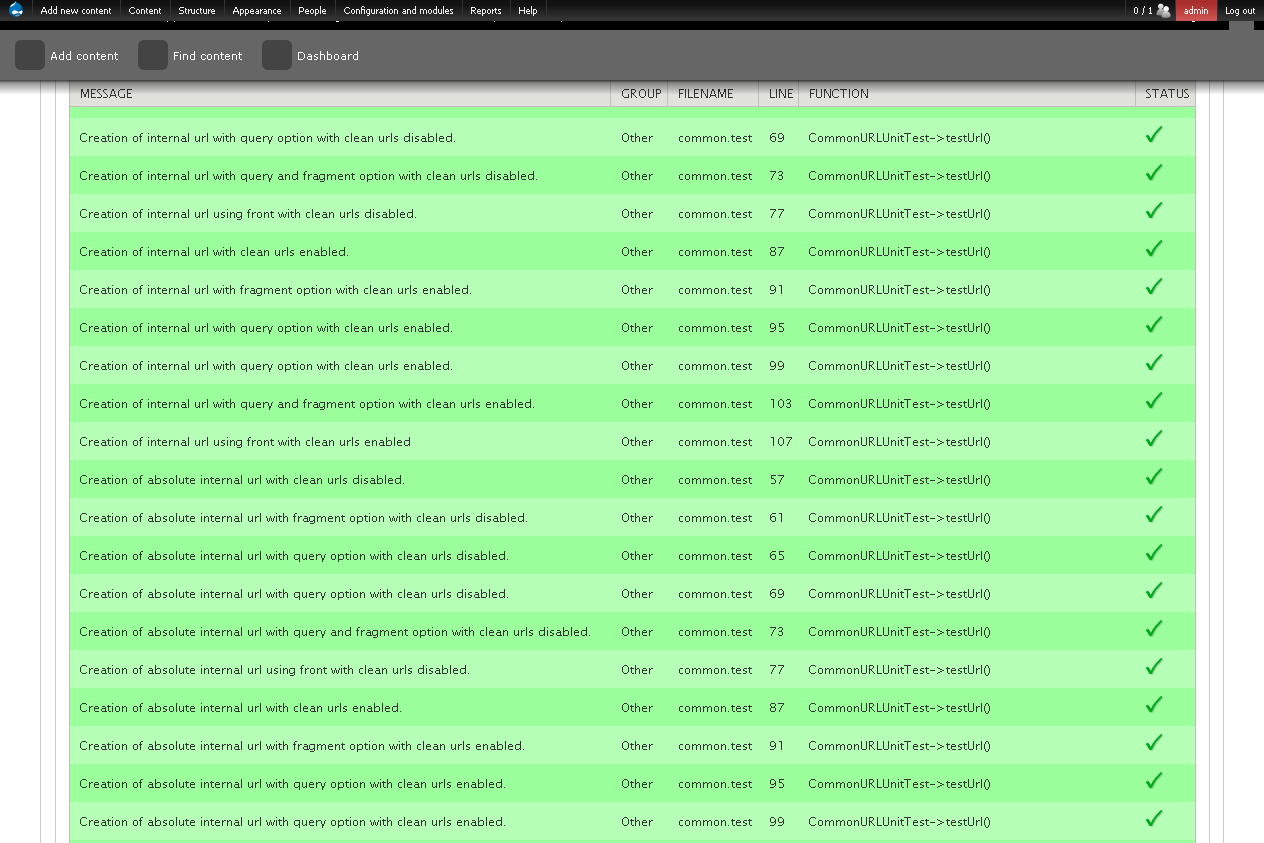Viewport: 1264px width, 843px height.
Task: Click message 'Creation of internal url using front with clean urls enabled'
Action: (x=245, y=442)
